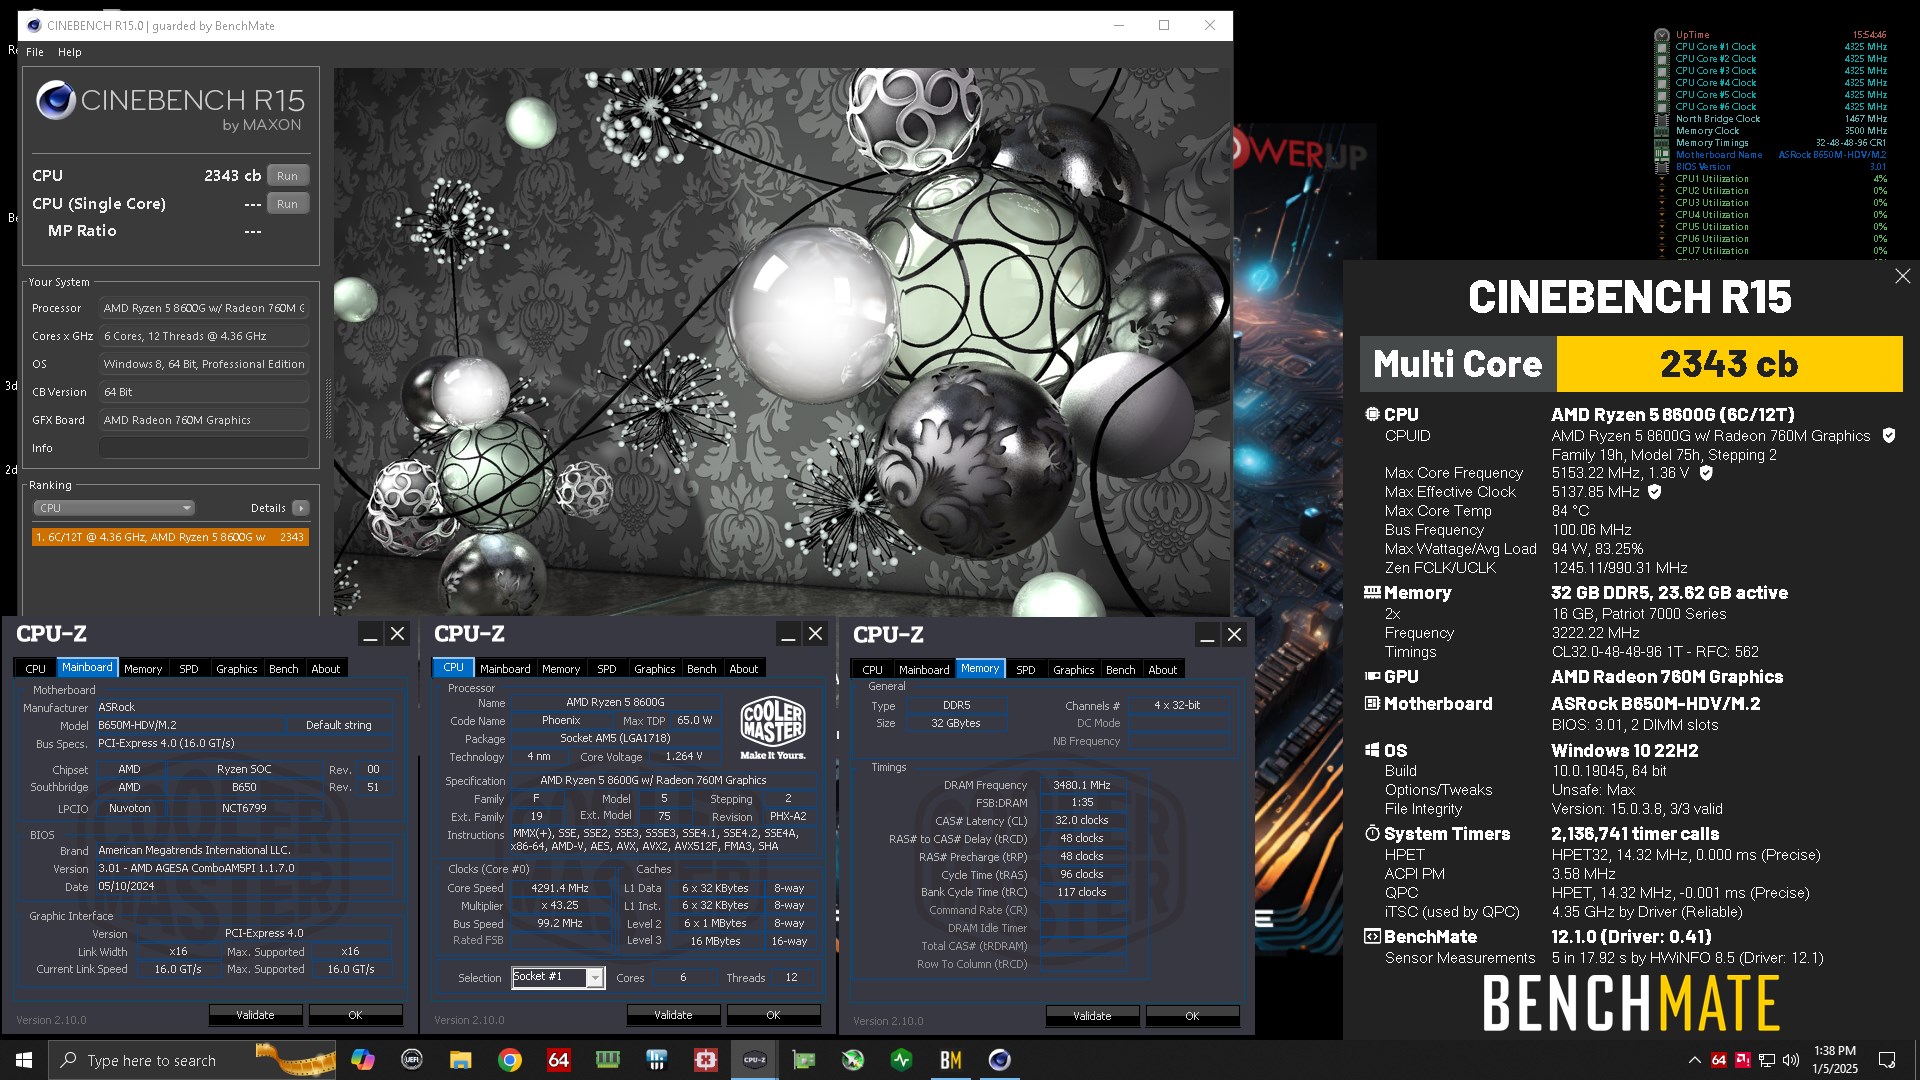Click the Cinebench R15 logo
The height and width of the screenshot is (1080, 1920).
click(170, 106)
